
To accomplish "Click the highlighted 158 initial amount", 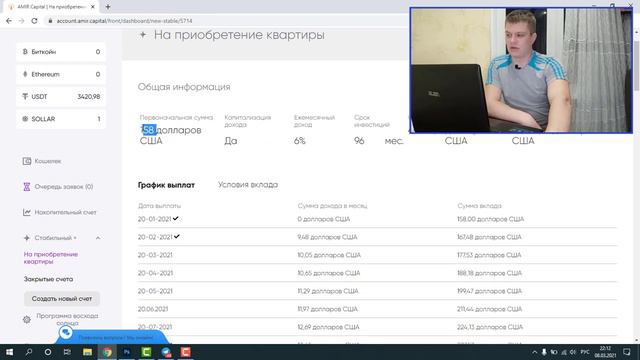I will pos(149,130).
